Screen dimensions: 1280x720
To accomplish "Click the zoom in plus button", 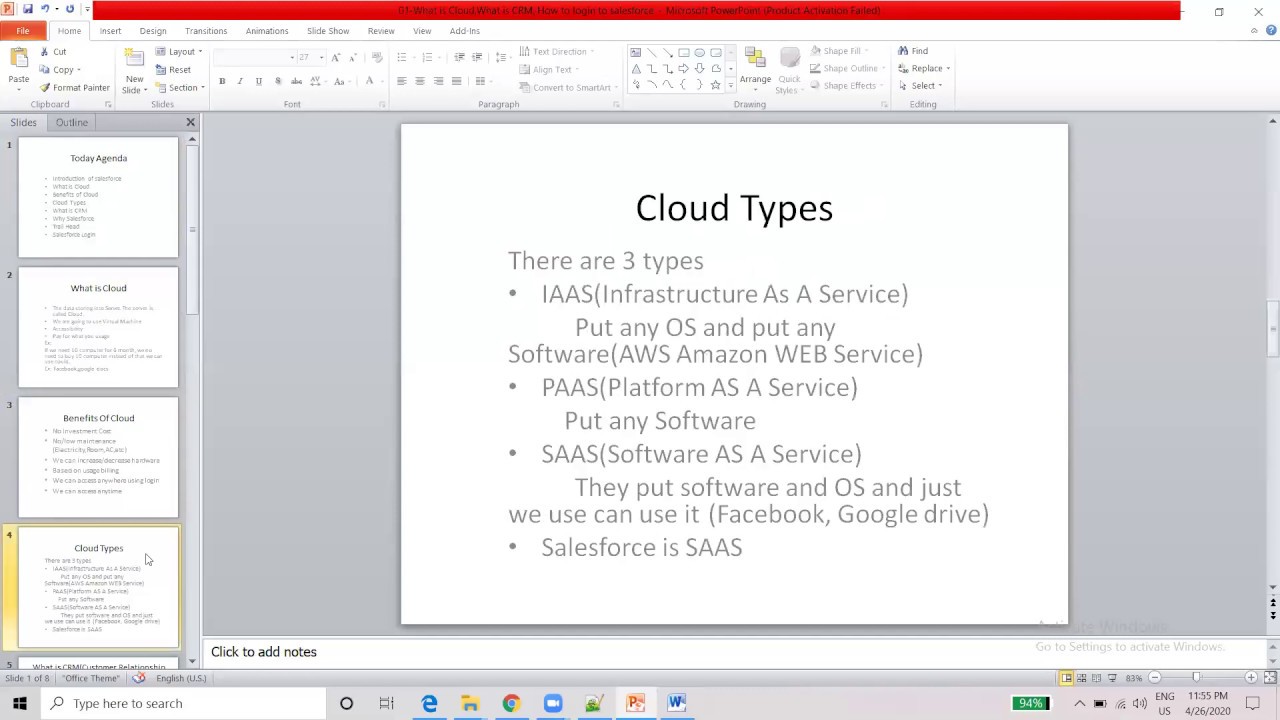I will tap(1250, 678).
